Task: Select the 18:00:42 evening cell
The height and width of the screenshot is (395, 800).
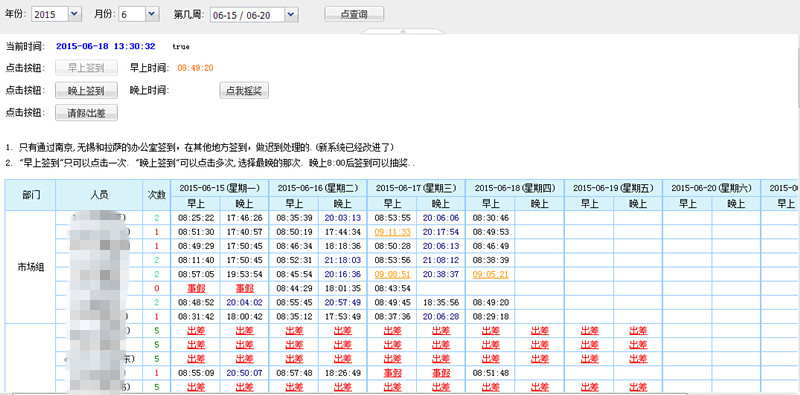Action: [x=244, y=316]
